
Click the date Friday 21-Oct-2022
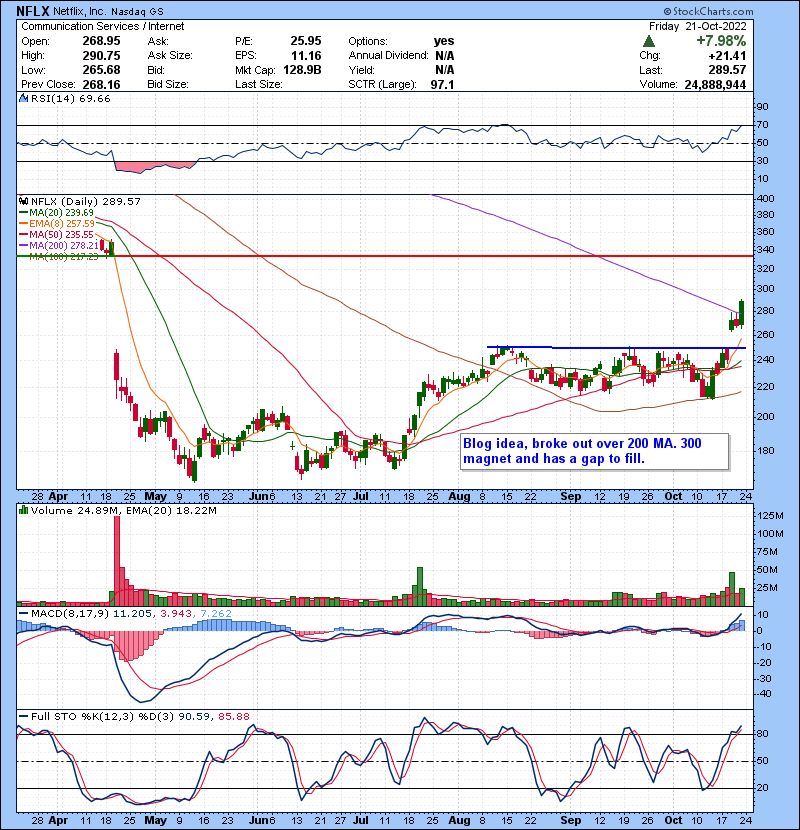(697, 26)
